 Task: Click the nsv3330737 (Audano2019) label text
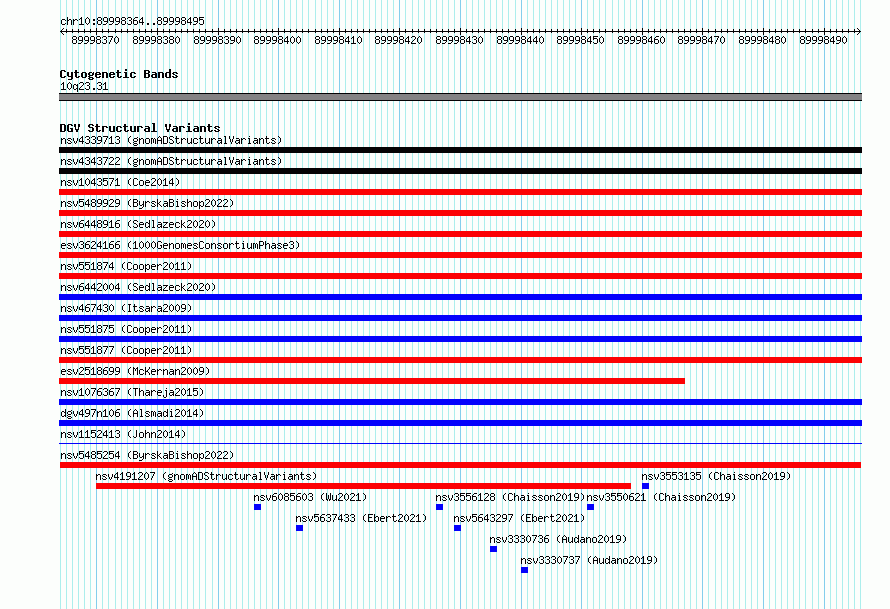[x=589, y=560]
